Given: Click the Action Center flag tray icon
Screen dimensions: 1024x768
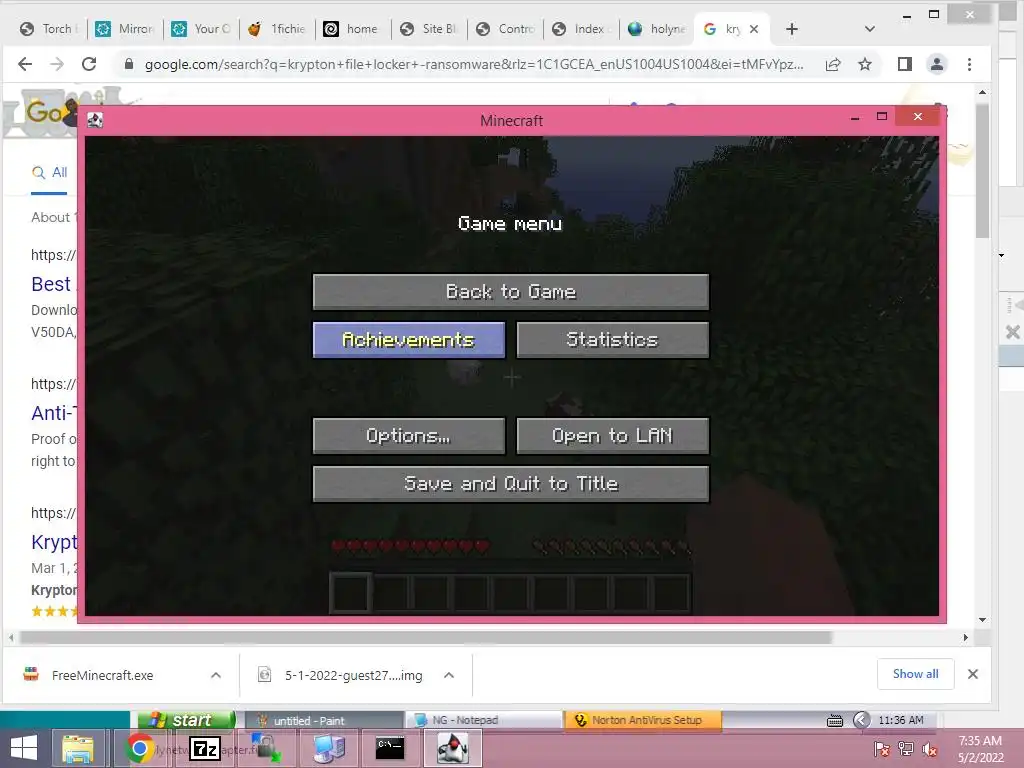Looking at the screenshot, I should pyautogui.click(x=882, y=749).
